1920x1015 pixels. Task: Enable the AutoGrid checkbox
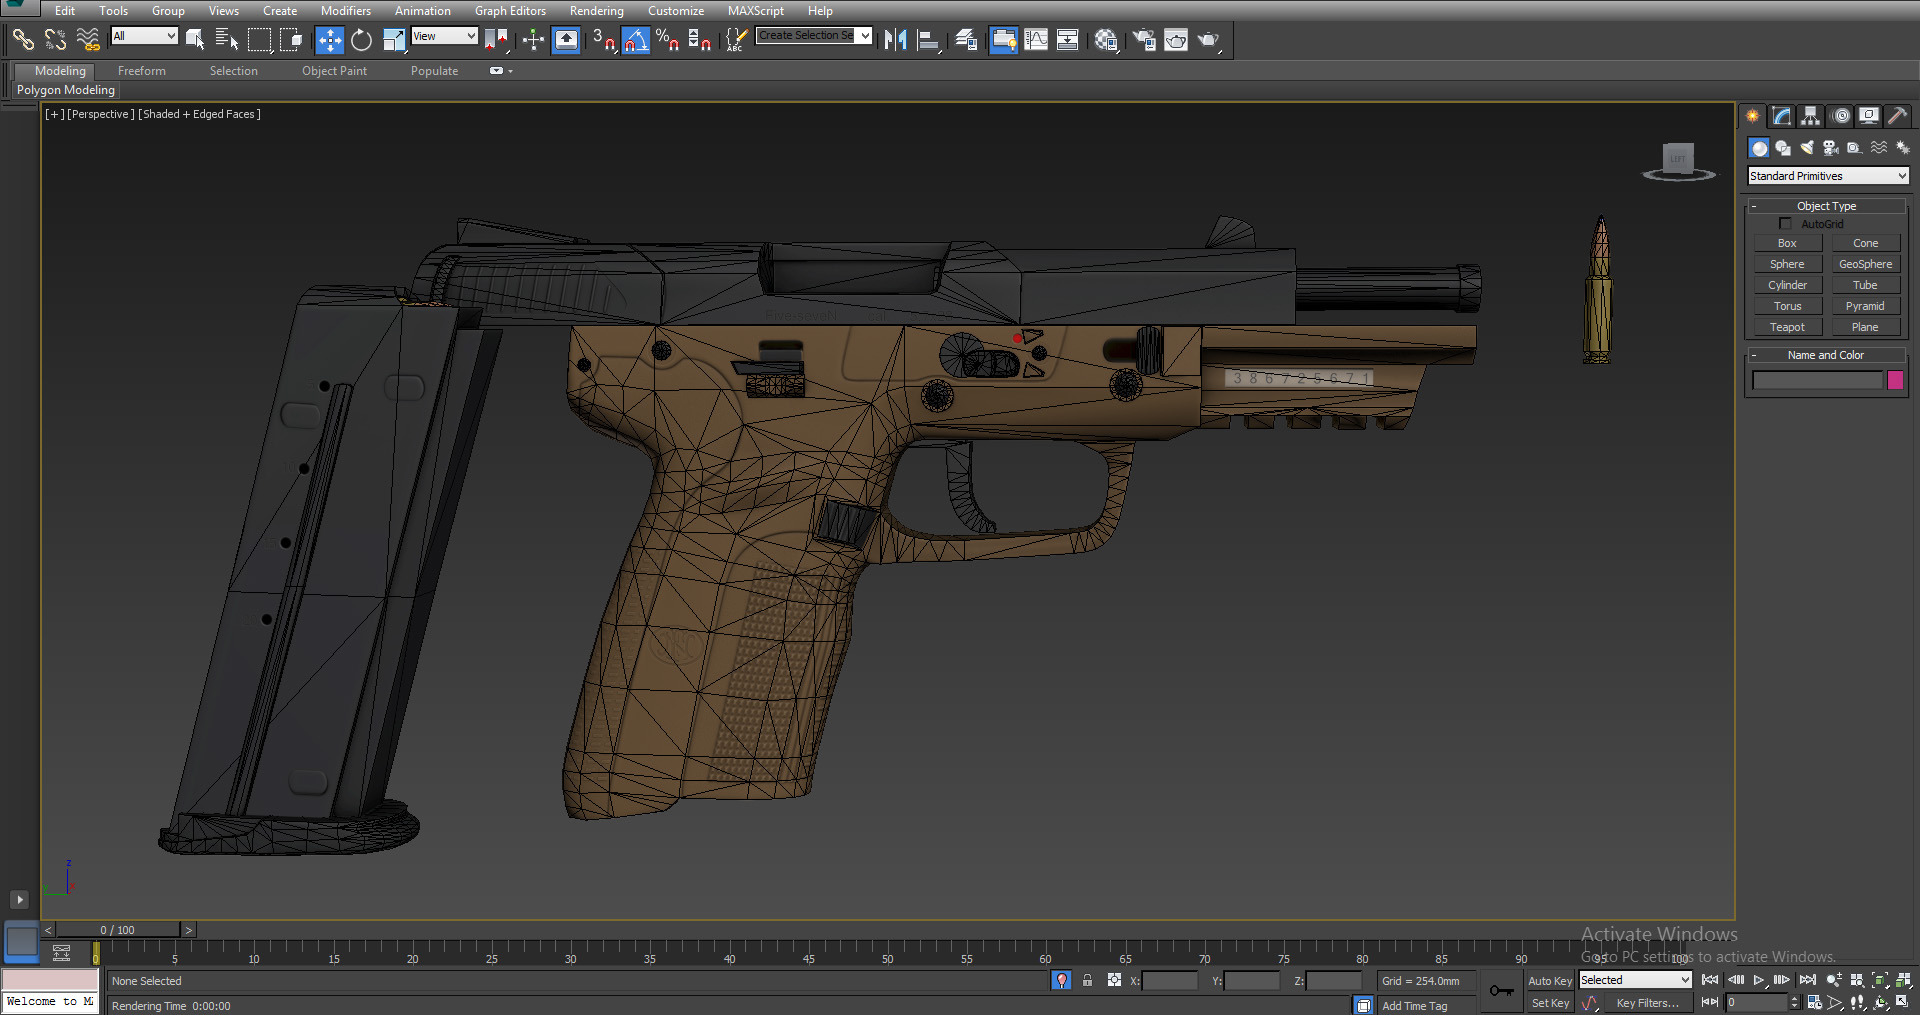[1786, 224]
